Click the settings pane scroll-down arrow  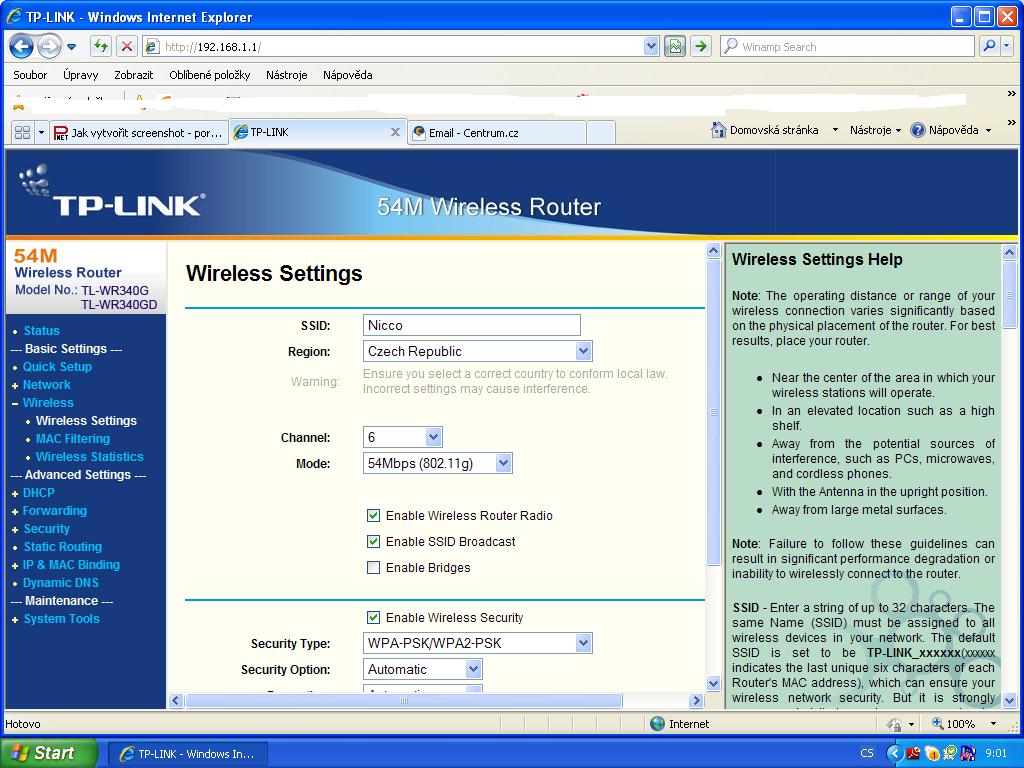point(713,684)
